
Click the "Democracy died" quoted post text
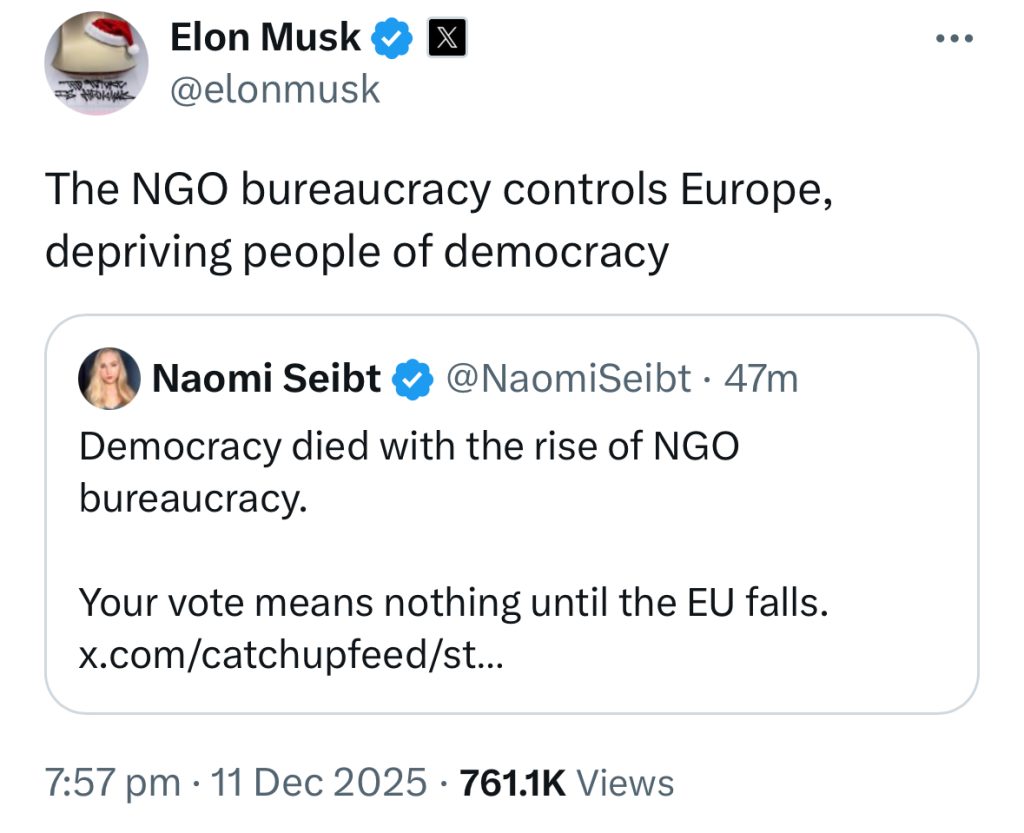pos(408,446)
